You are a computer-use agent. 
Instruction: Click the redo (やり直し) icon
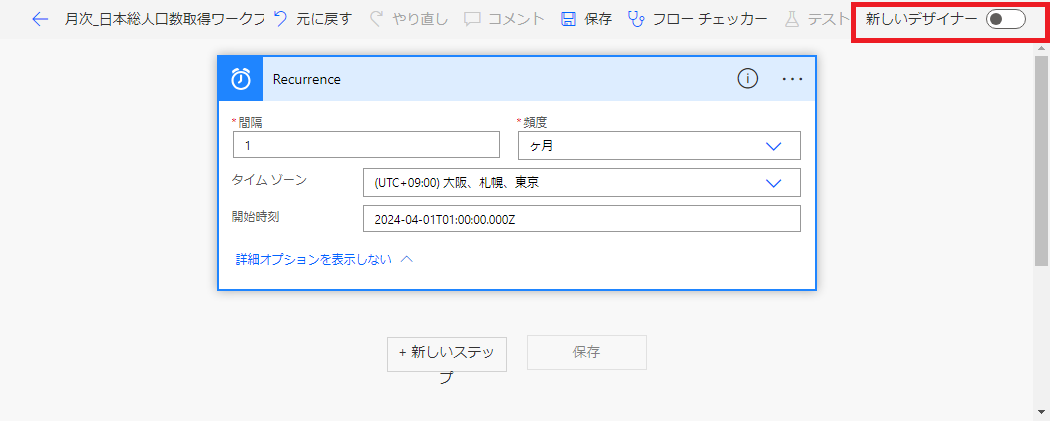pos(377,19)
